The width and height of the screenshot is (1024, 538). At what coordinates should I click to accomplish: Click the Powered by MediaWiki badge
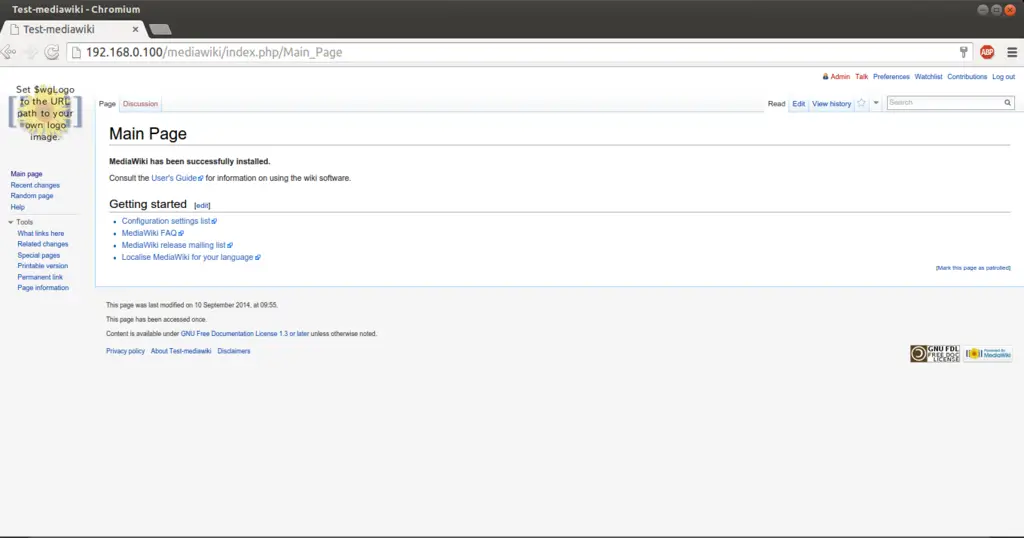[987, 353]
